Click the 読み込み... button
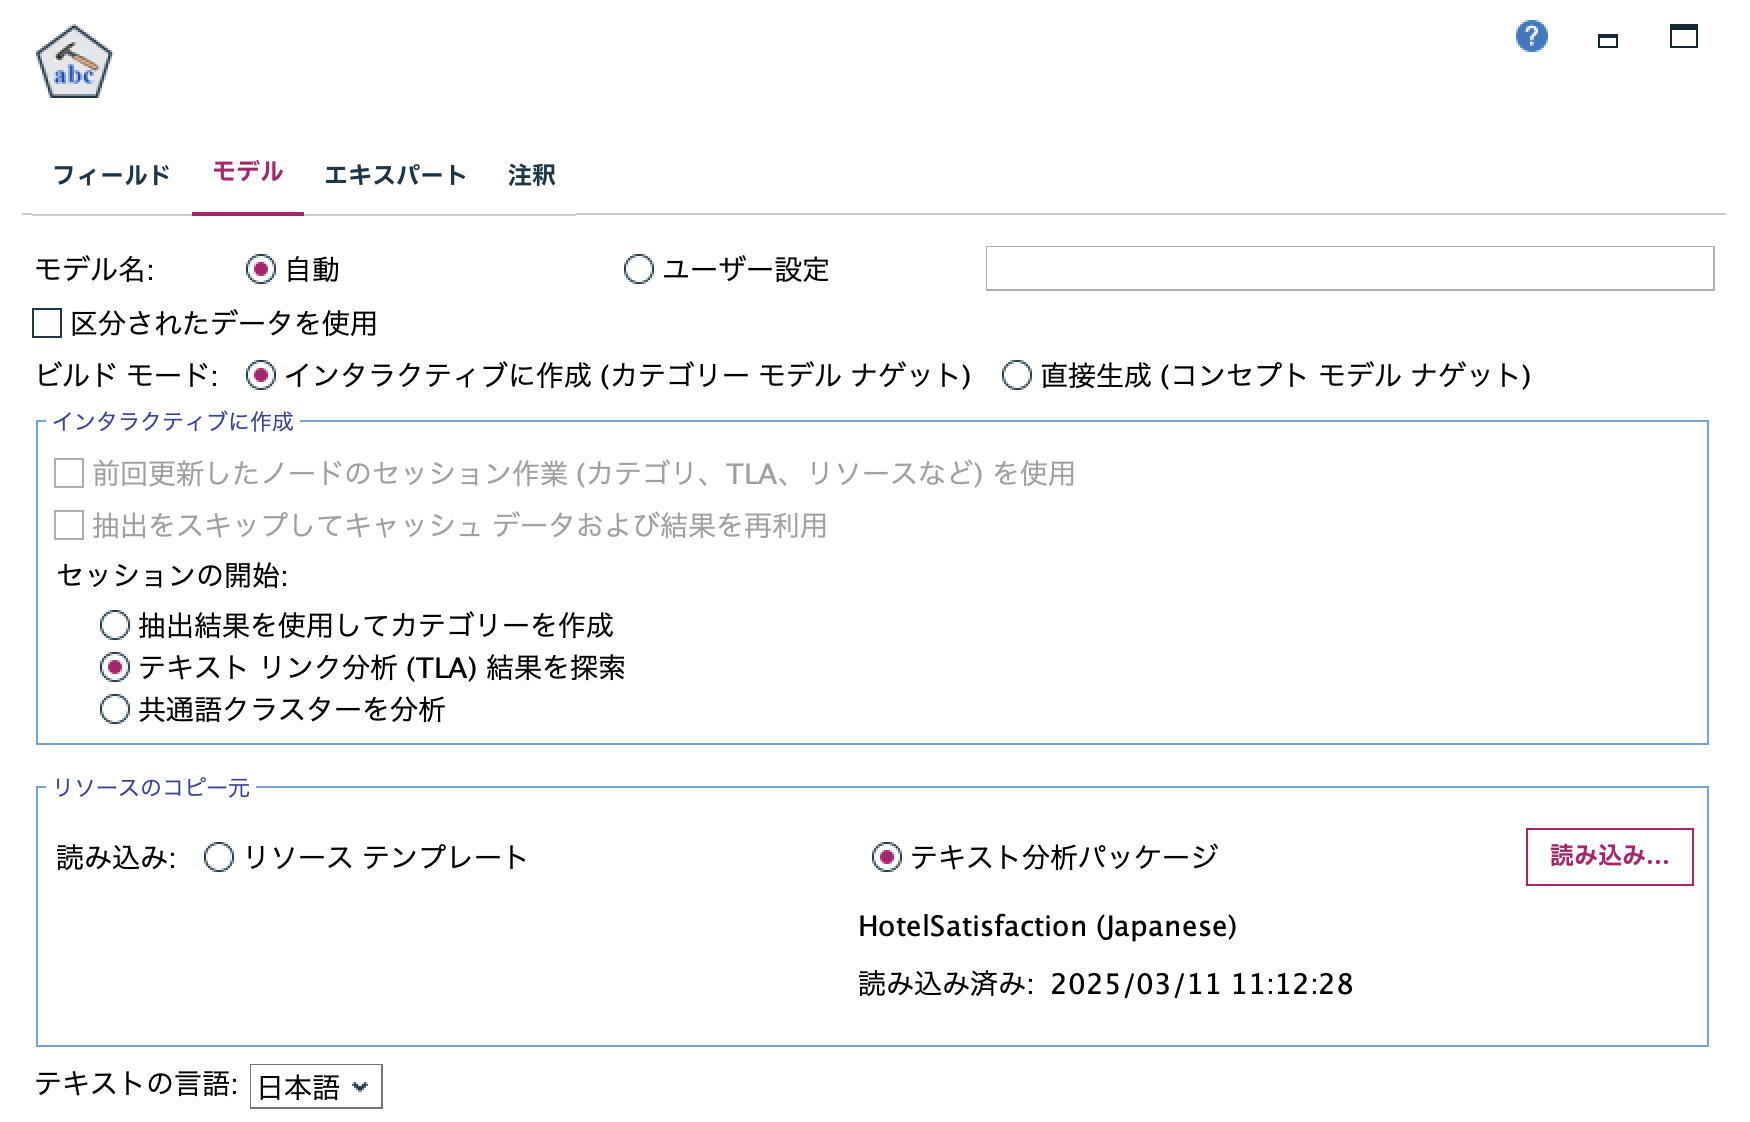1750x1122 pixels. click(1608, 857)
